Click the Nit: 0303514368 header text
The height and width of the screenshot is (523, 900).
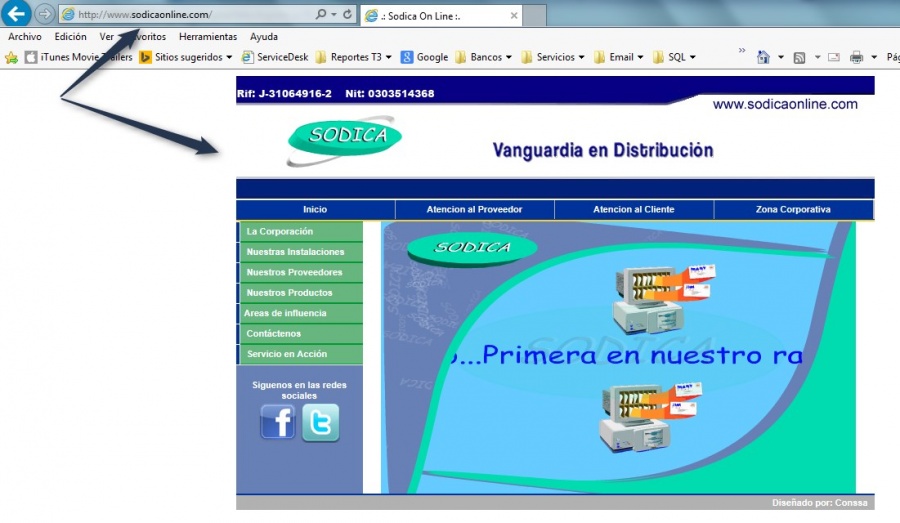click(x=390, y=94)
